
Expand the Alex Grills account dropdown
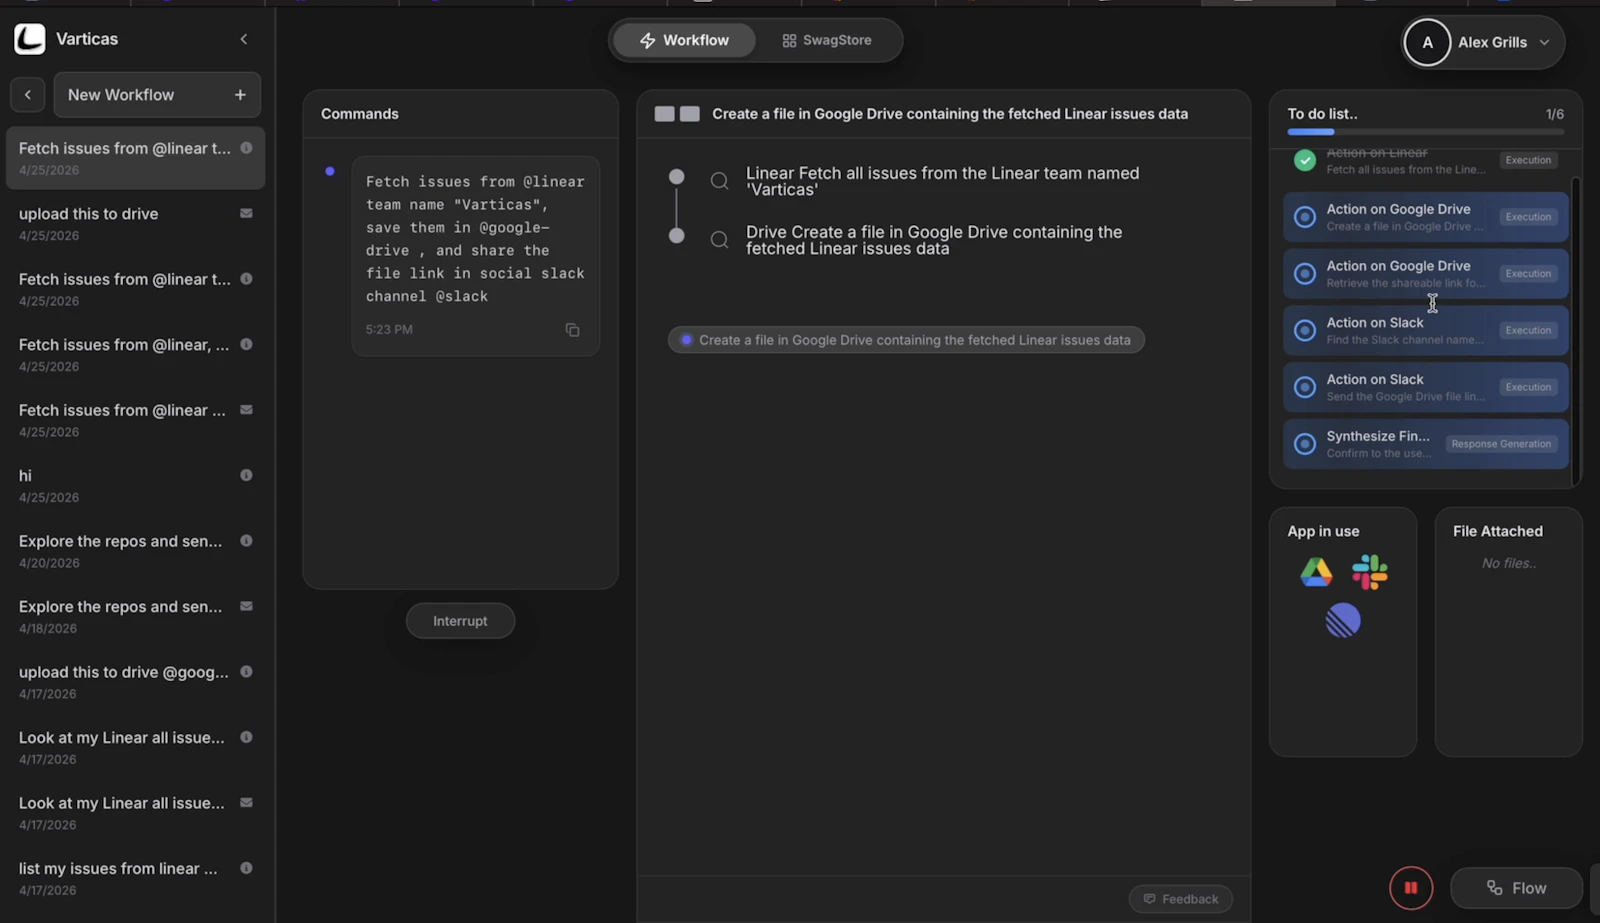(x=1544, y=42)
